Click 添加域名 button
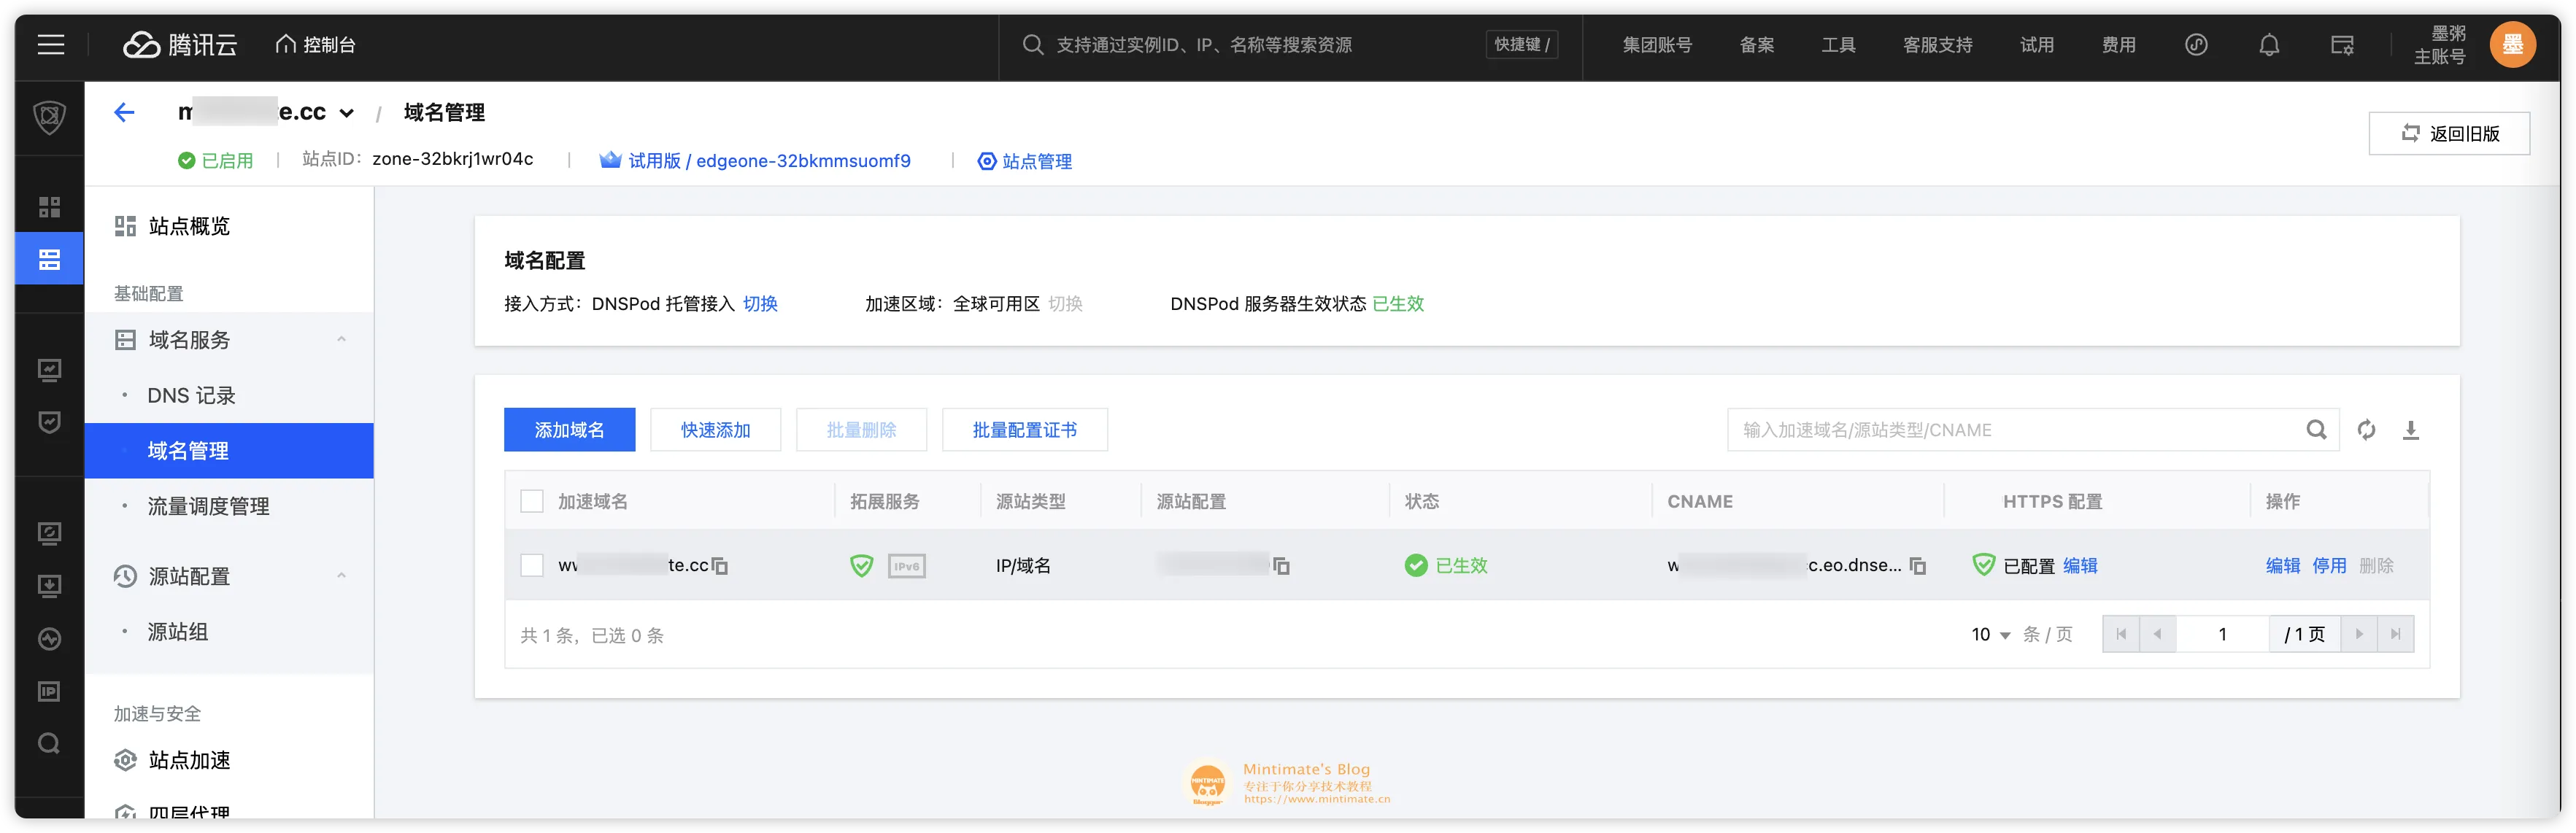 pos(569,430)
